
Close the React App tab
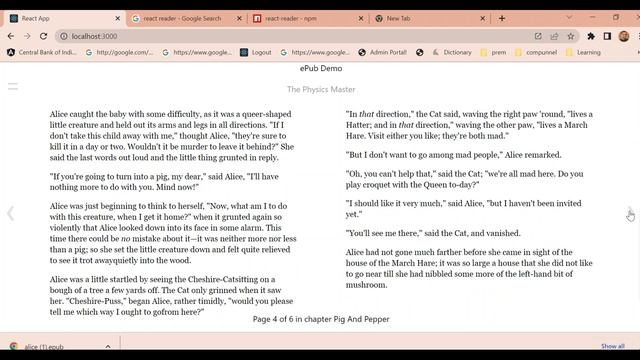(x=118, y=18)
